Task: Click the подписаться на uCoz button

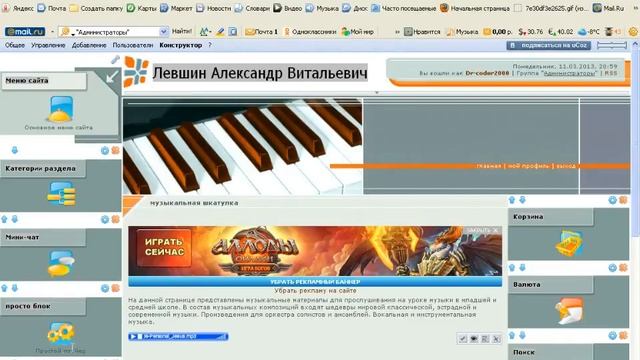Action: click(549, 45)
